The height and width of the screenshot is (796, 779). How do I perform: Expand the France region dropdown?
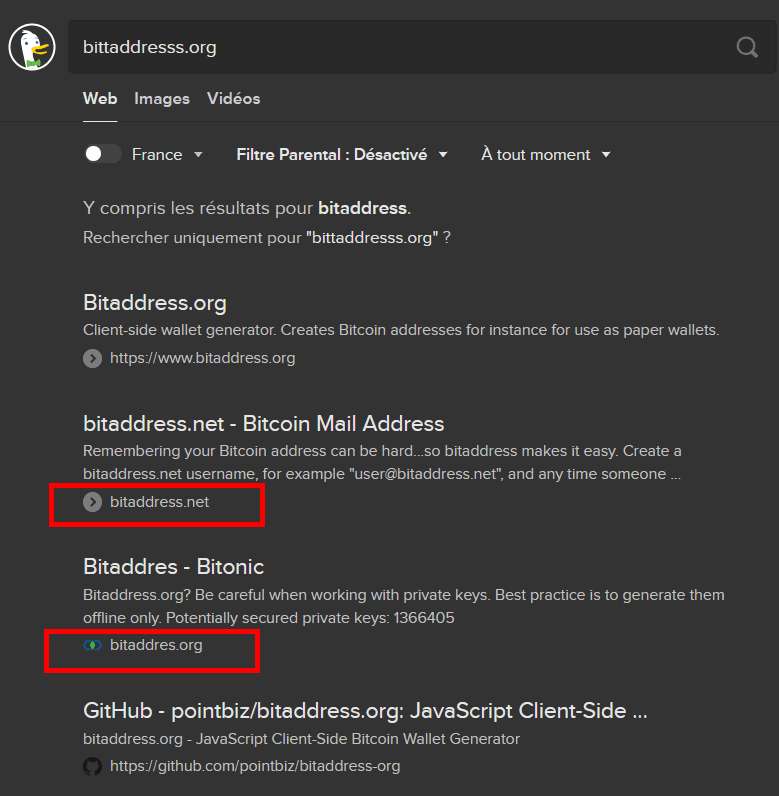click(167, 154)
